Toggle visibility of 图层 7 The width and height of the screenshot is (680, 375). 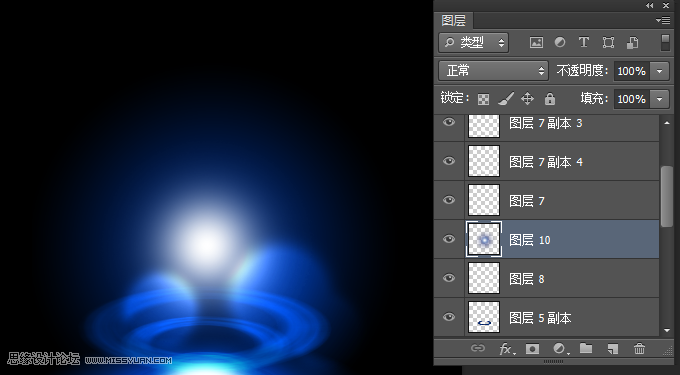point(449,200)
